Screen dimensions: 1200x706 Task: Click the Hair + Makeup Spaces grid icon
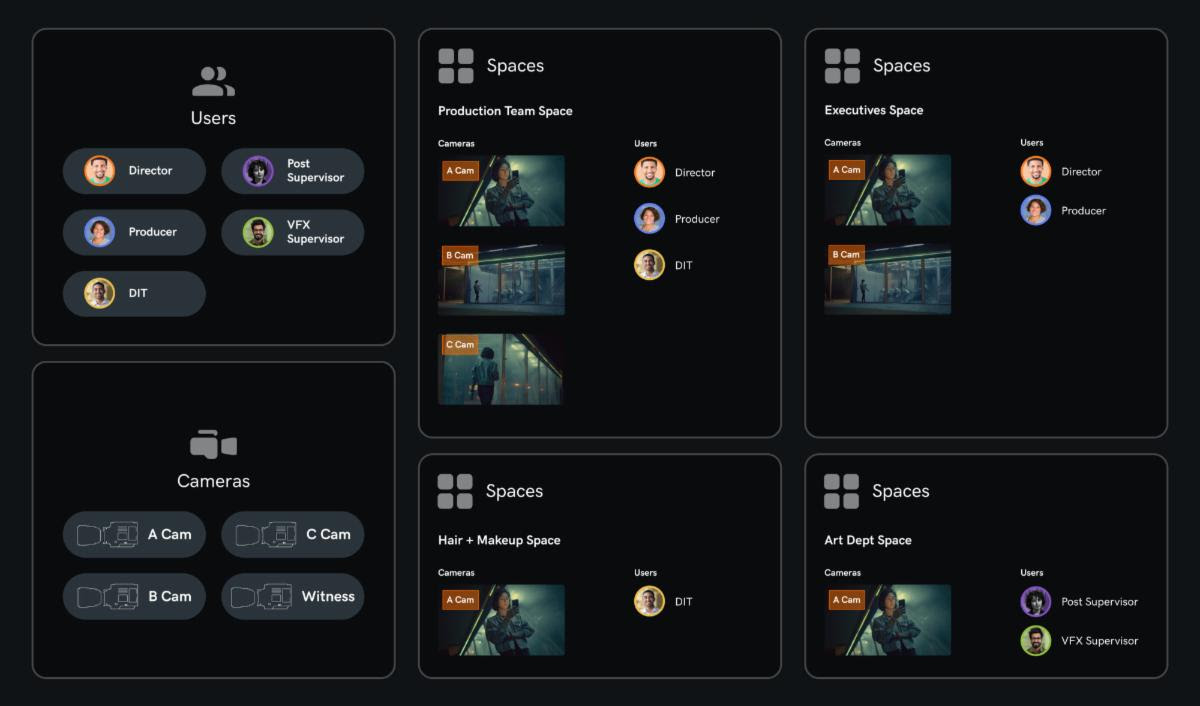(455, 491)
